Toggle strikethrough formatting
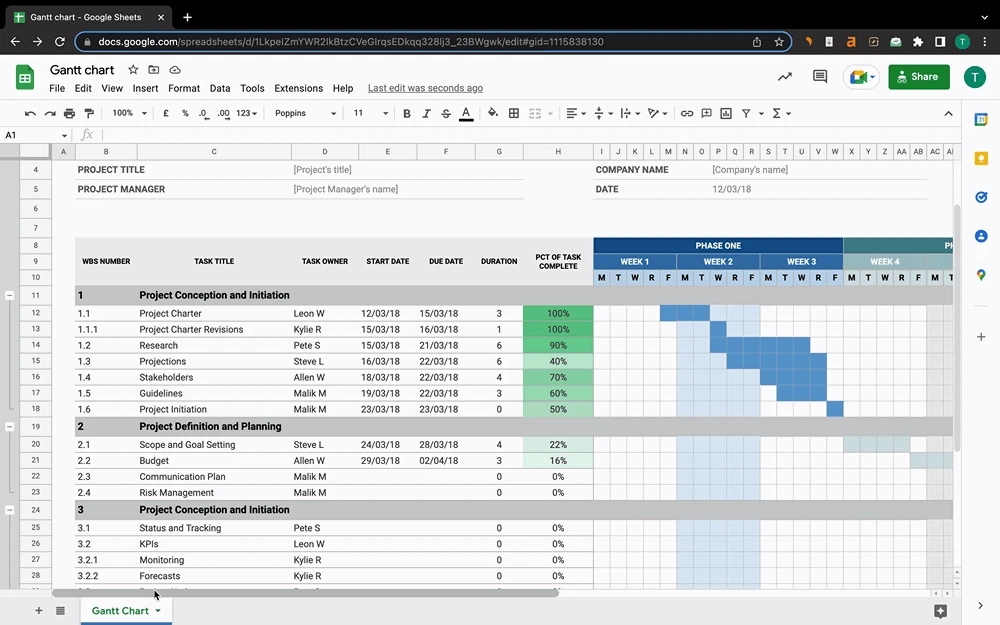 [446, 114]
